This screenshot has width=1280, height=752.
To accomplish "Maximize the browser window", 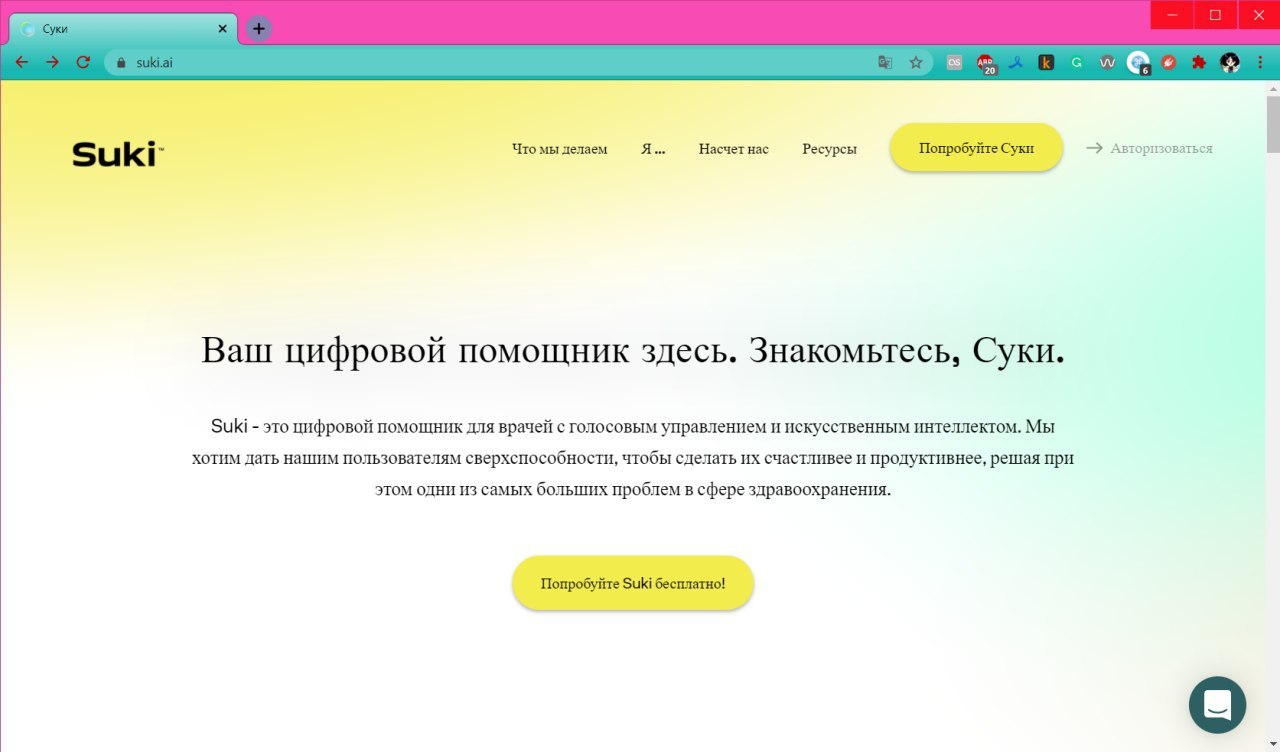I will (1215, 15).
